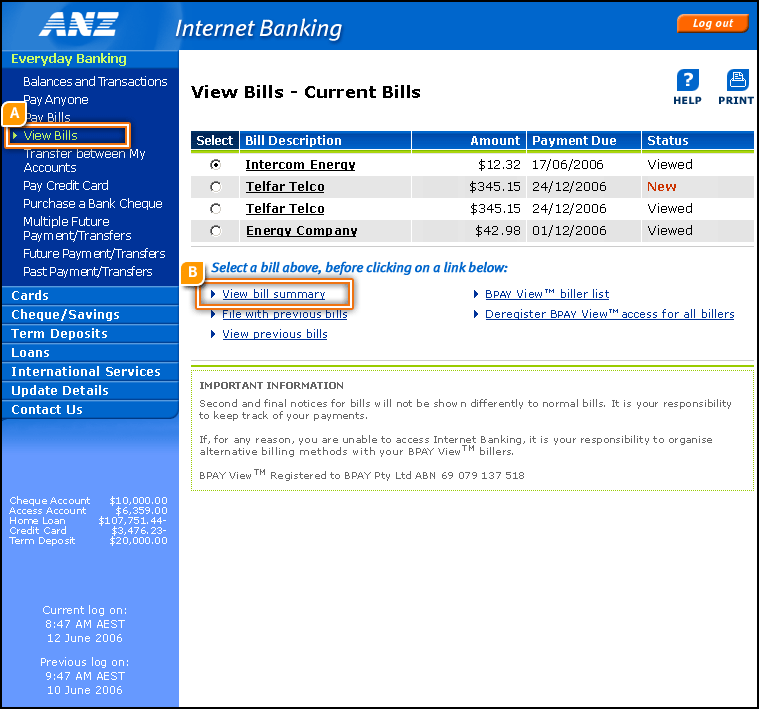This screenshot has width=759, height=709.
Task: Click the Print printer icon
Action: pyautogui.click(x=737, y=80)
